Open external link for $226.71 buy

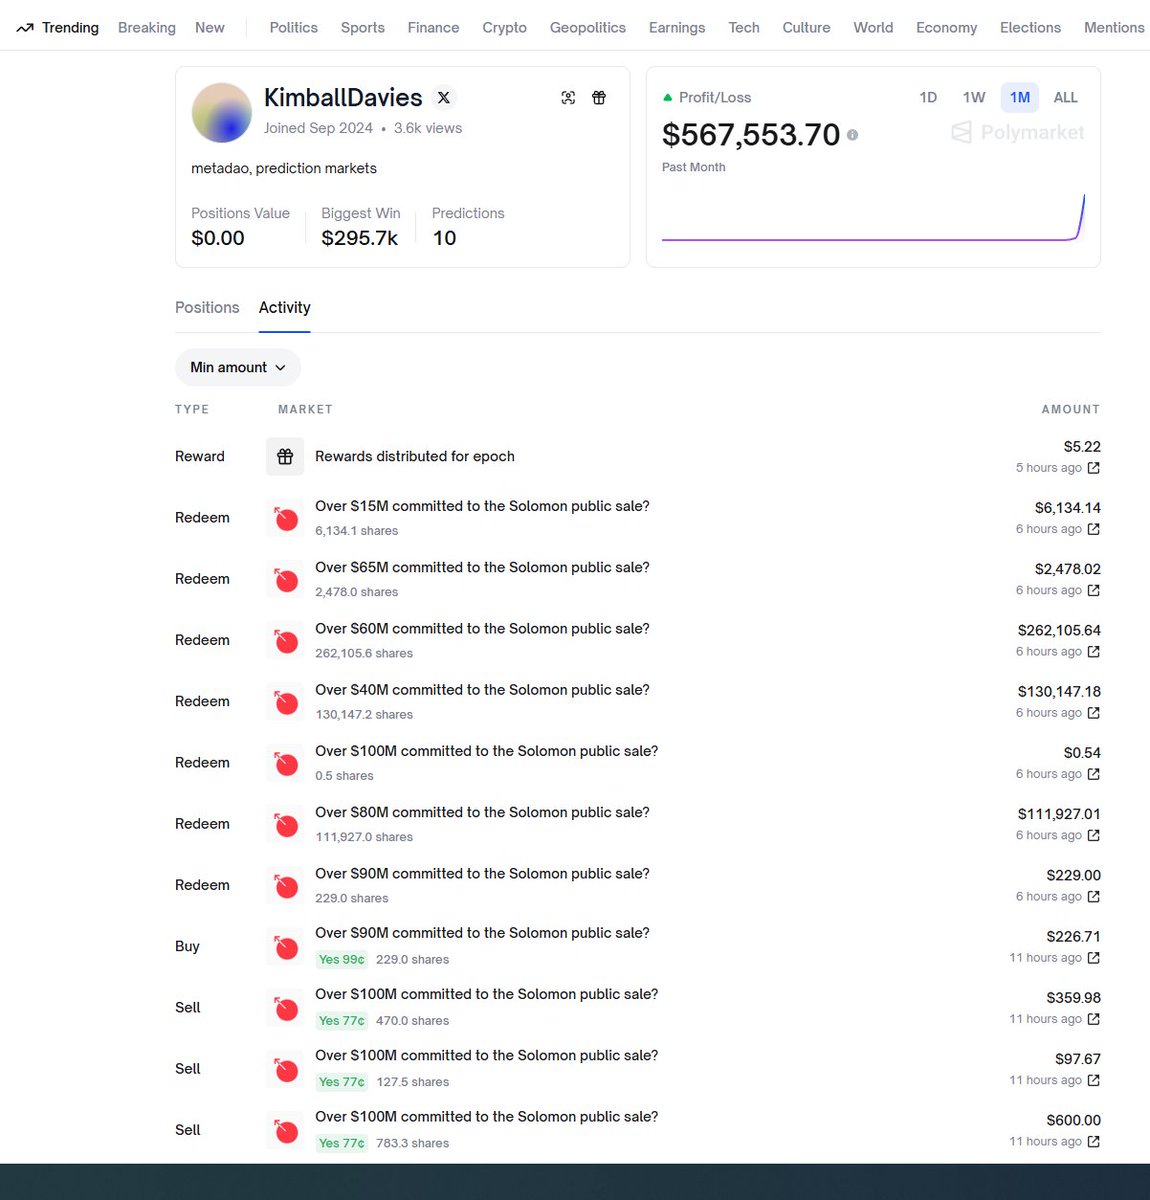click(1094, 958)
